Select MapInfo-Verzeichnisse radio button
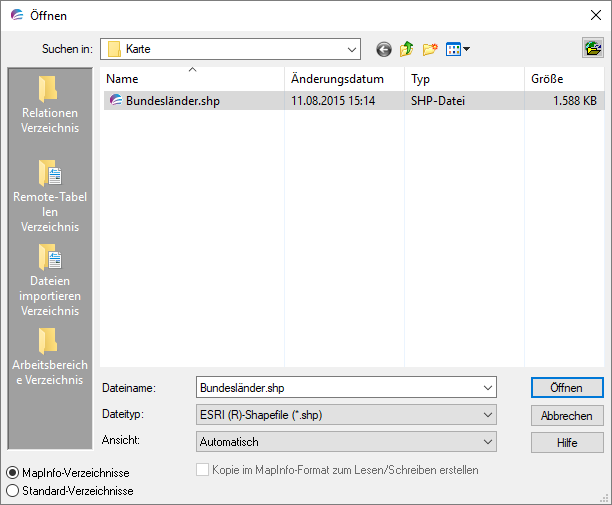Screen dimensions: 612x505 (x=12, y=473)
